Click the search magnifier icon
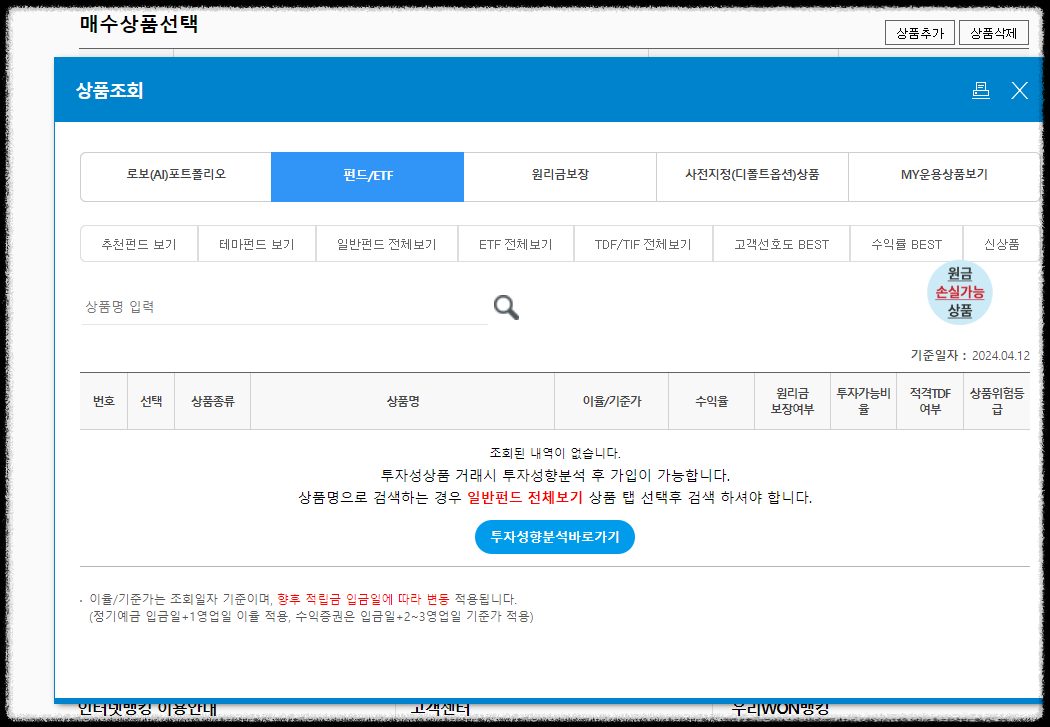Viewport: 1050px width, 727px height. pos(505,307)
